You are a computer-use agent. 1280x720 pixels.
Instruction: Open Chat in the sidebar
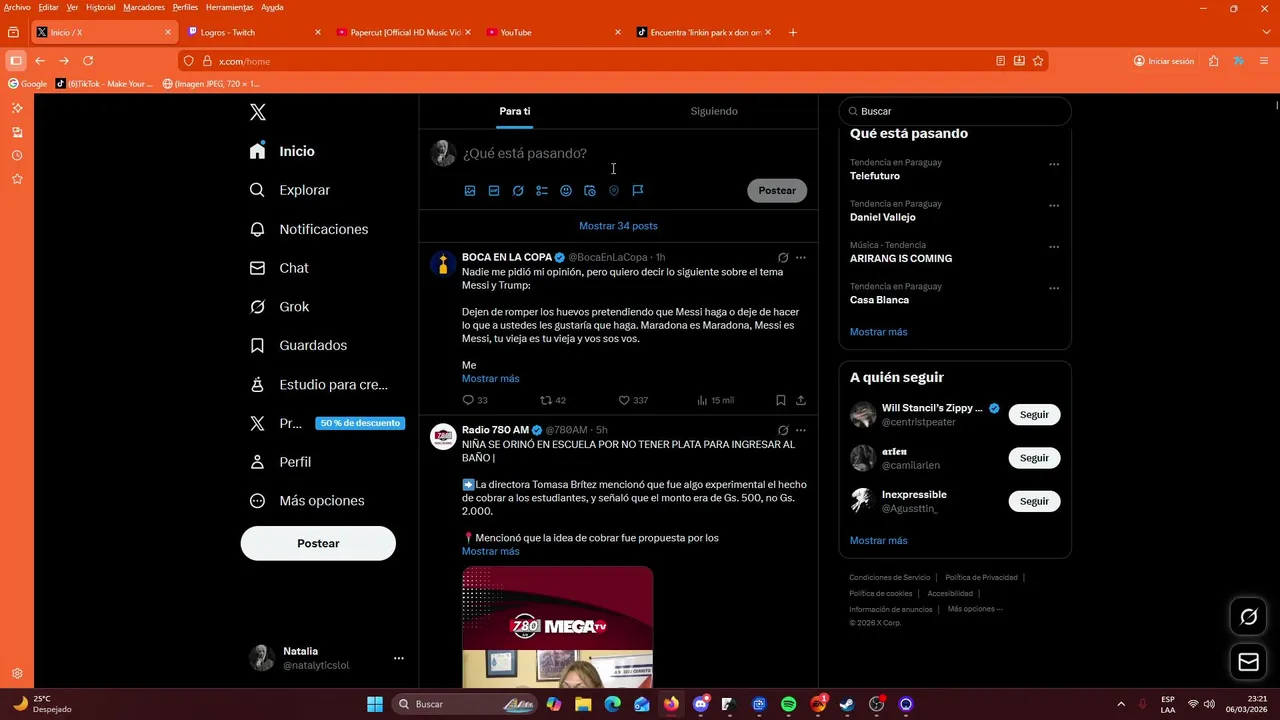coord(279,268)
